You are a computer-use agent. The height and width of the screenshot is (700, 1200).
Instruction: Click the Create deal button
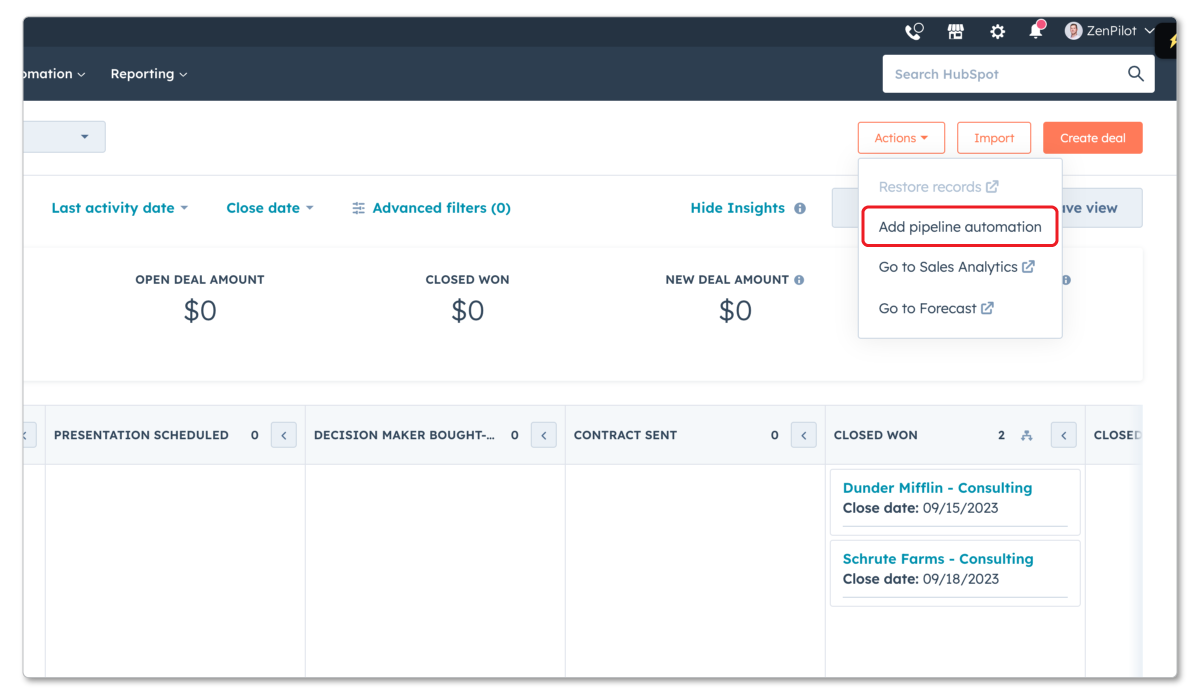click(x=1092, y=137)
